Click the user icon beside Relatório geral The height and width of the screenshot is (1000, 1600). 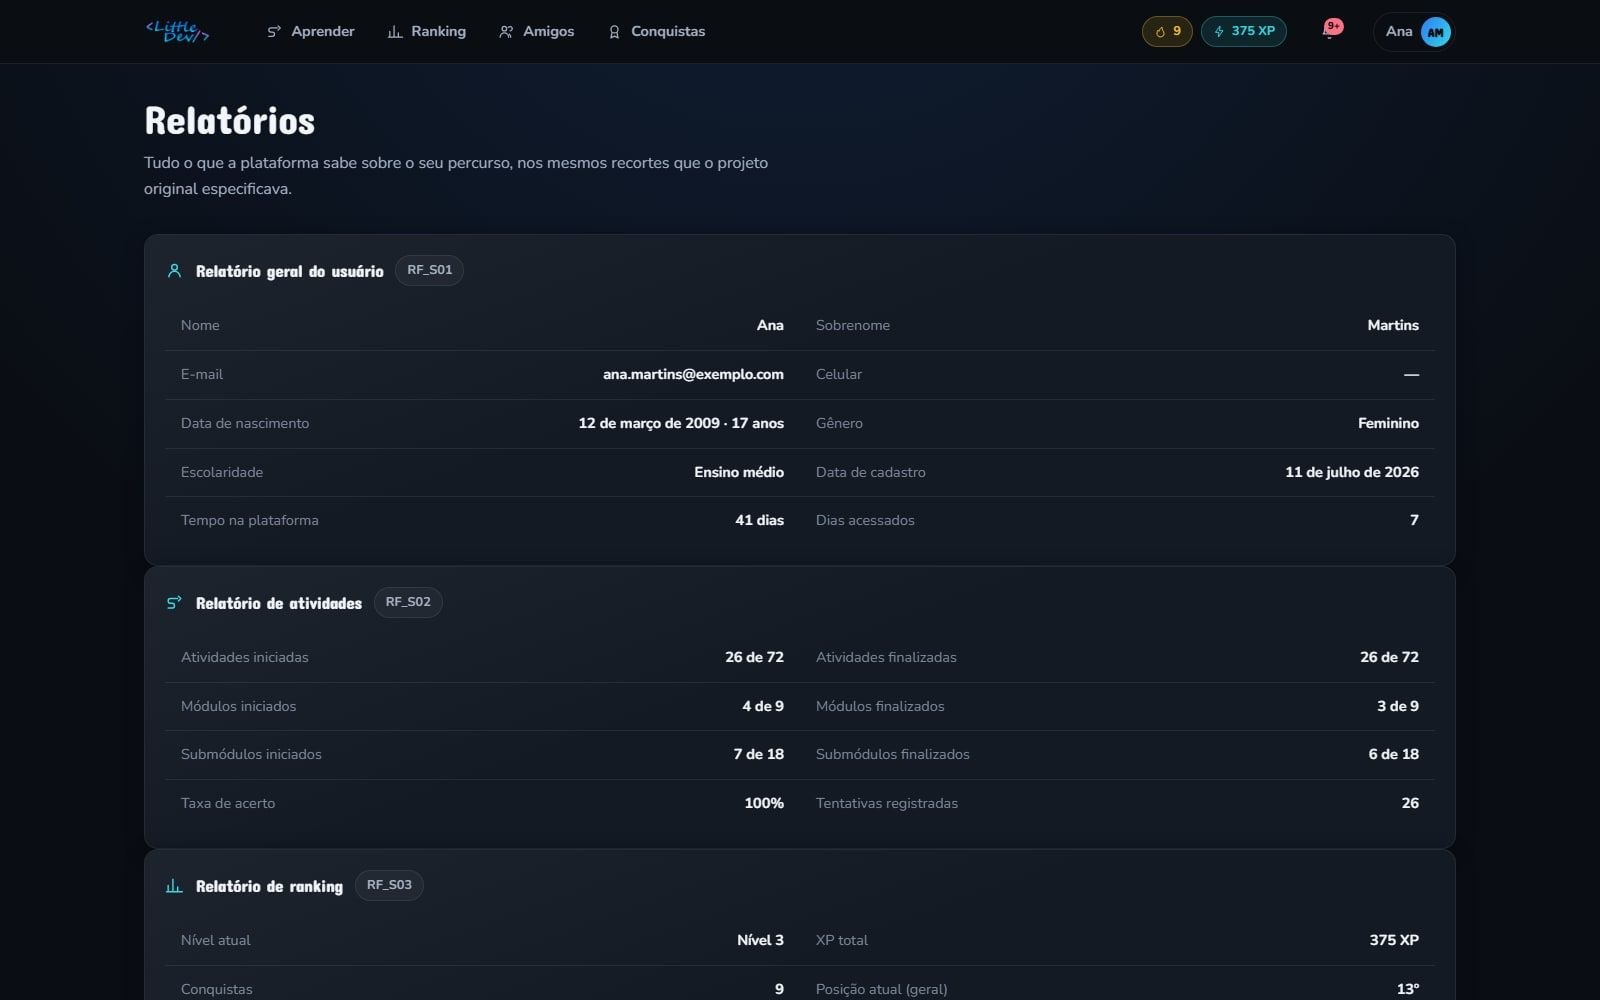174,271
